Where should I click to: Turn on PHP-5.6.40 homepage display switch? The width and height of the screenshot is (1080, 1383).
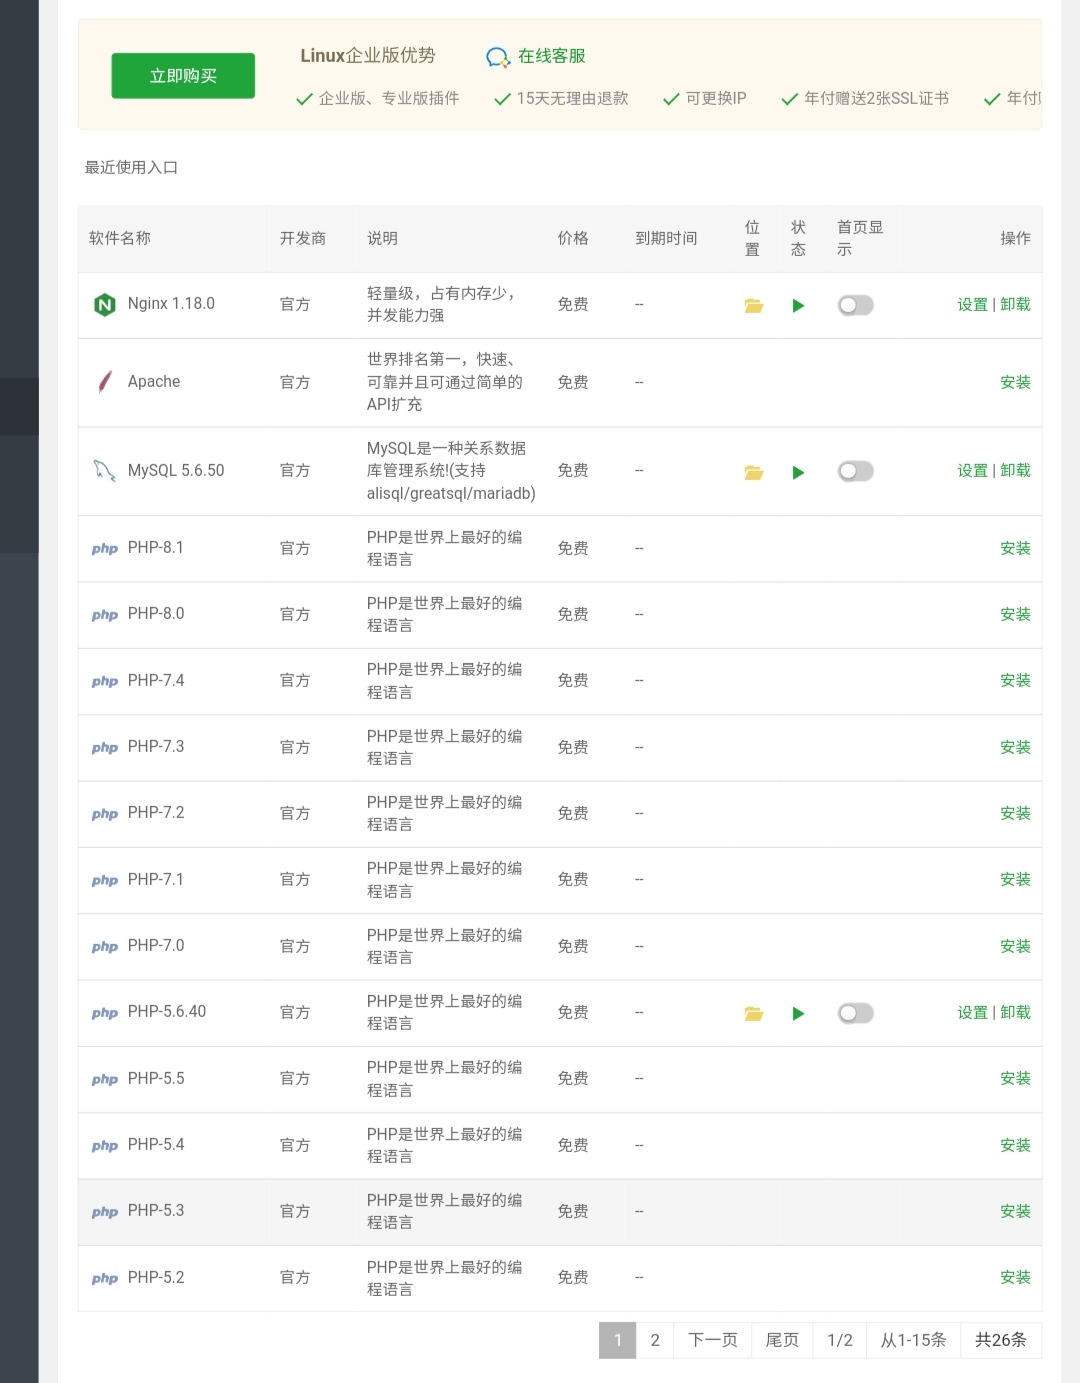click(855, 1013)
